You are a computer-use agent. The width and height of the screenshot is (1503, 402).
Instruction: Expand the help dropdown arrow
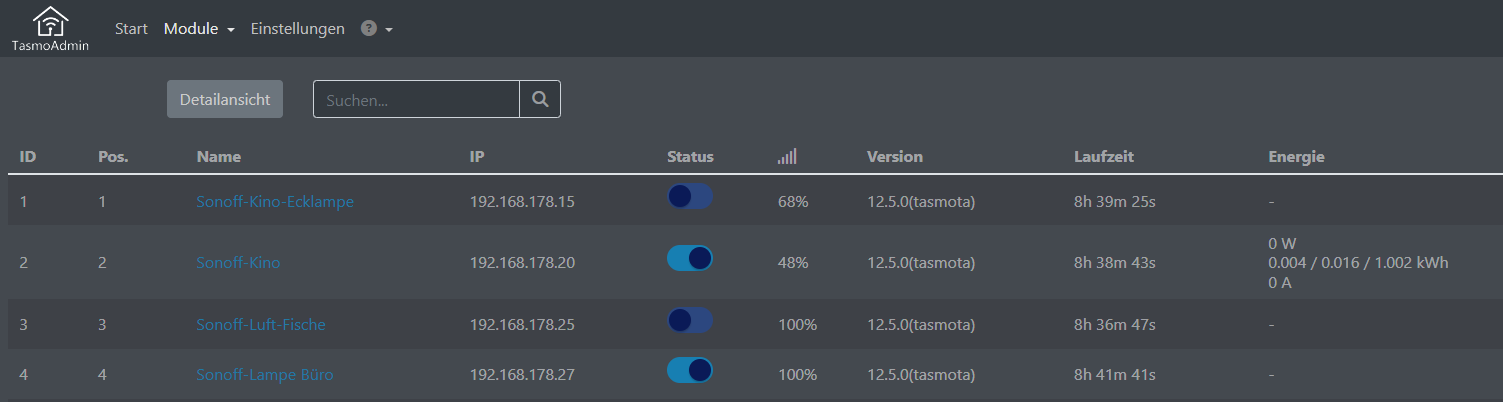click(389, 30)
